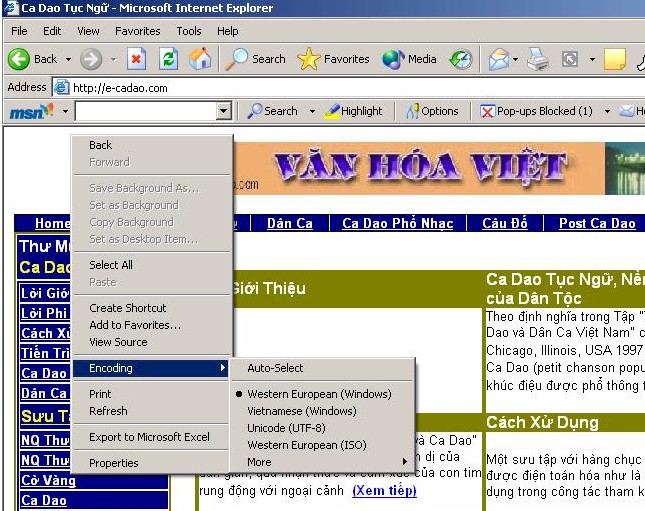Open Pop-ups Blocked dropdown arrow
This screenshot has width=645, height=511.
point(607,111)
